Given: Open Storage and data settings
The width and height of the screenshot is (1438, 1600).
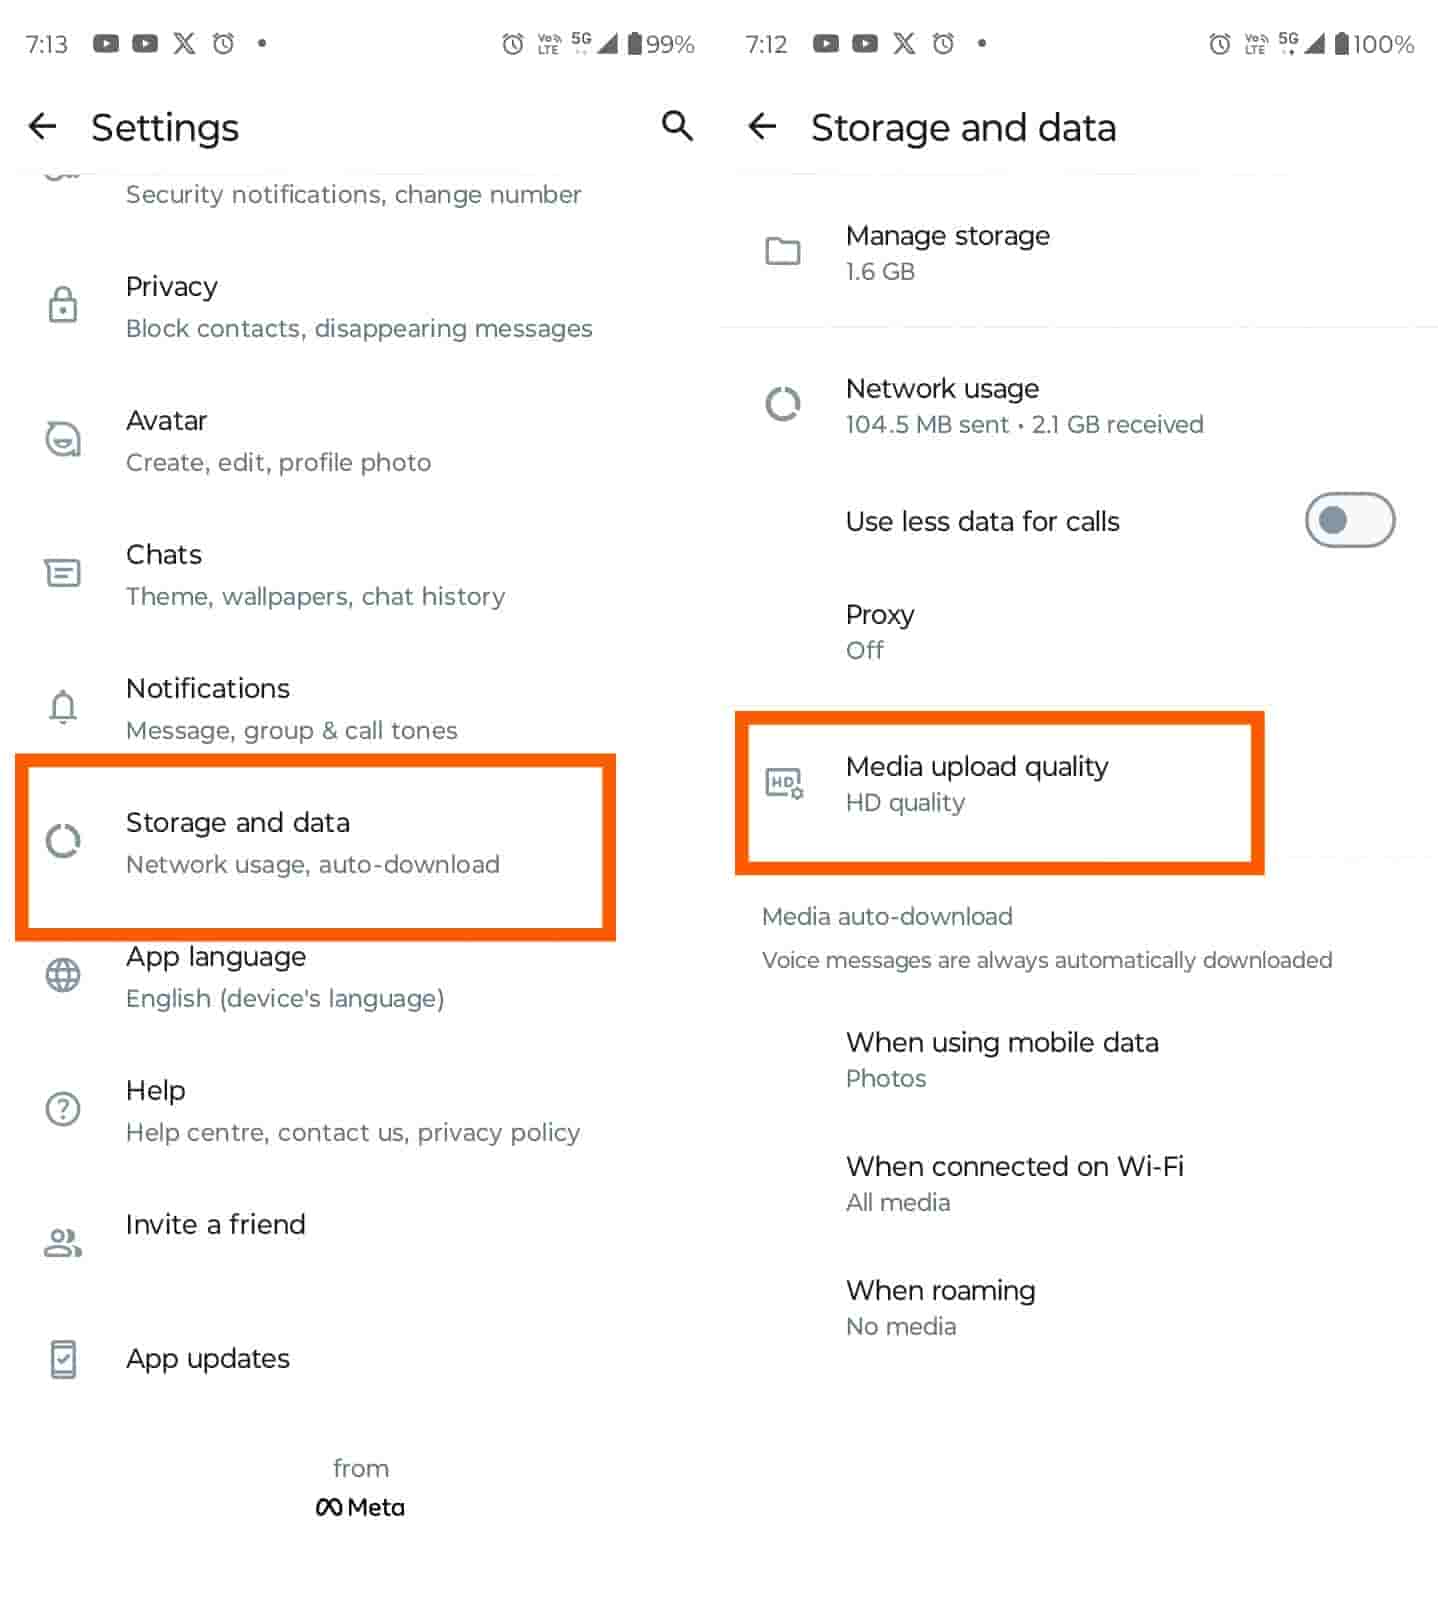Looking at the screenshot, I should click(x=312, y=842).
